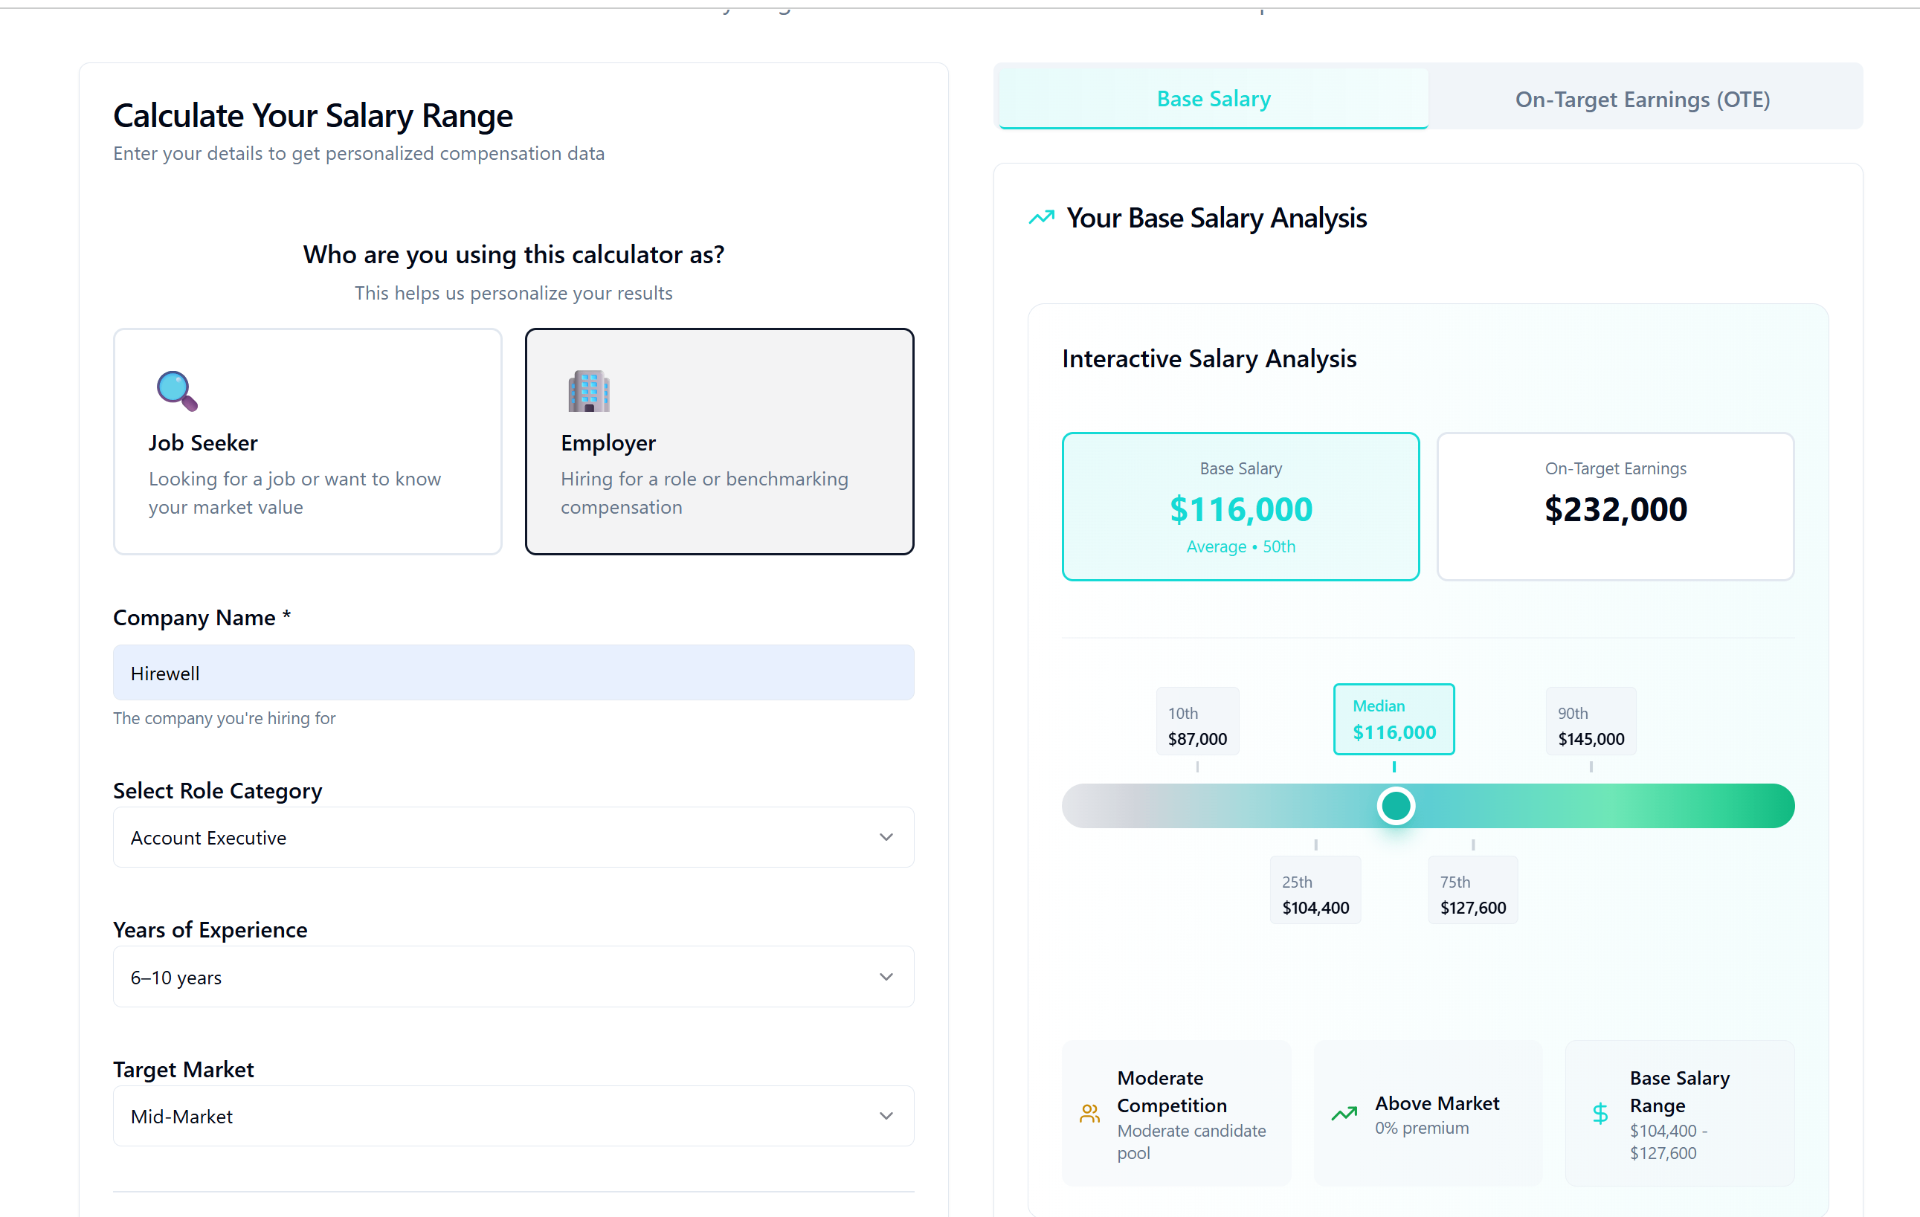
Task: Open the Target Market dropdown
Action: pos(512,1116)
